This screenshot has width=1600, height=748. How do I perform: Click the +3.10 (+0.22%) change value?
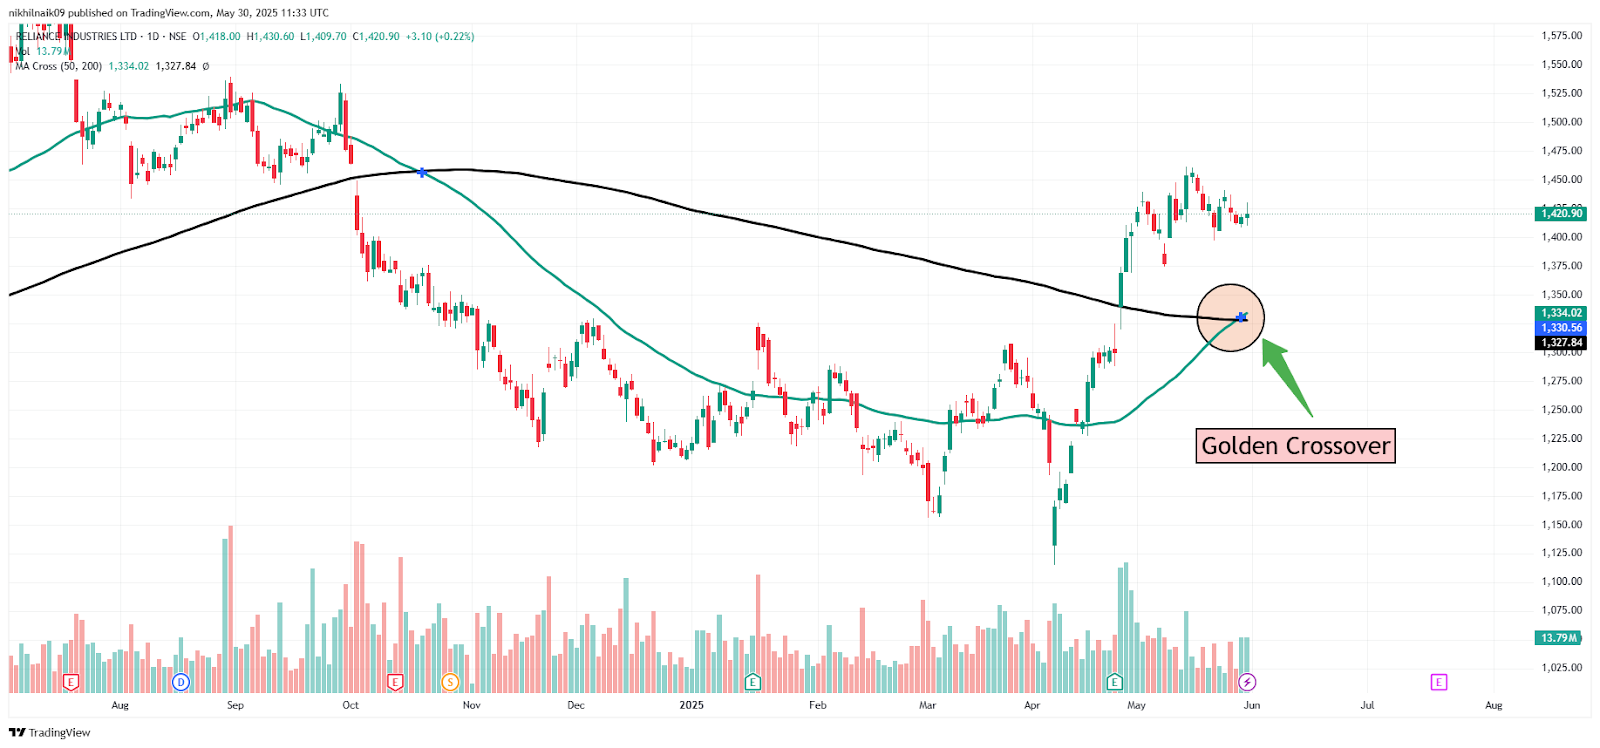tap(440, 36)
